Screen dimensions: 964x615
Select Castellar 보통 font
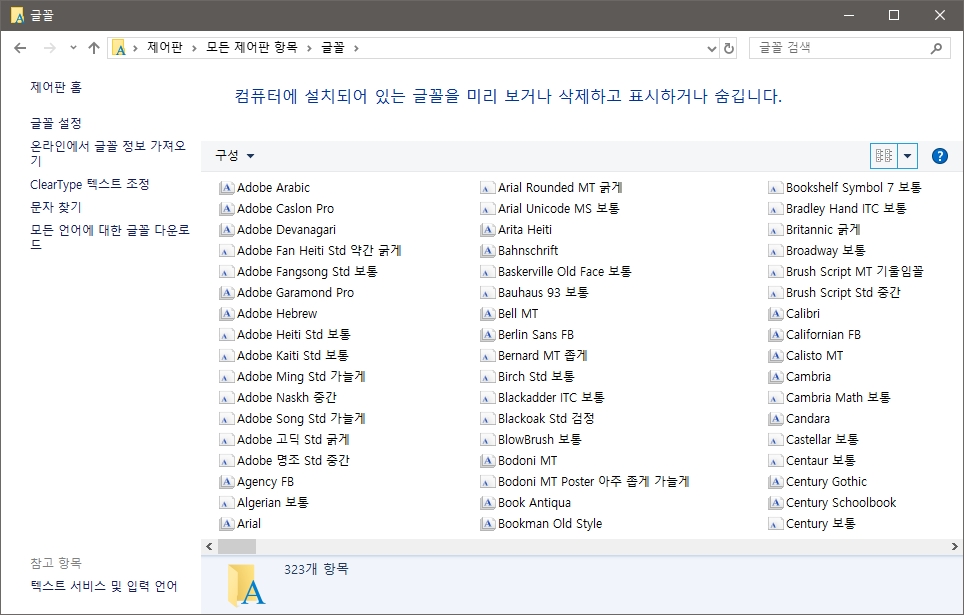tap(813, 440)
